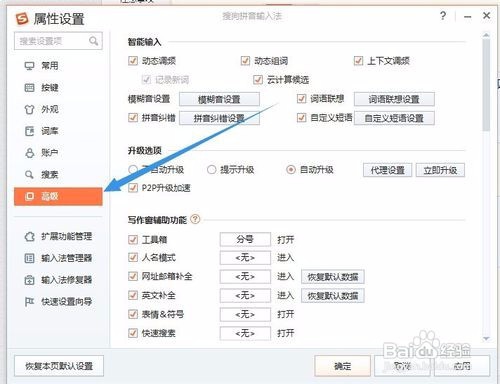Screen dimensions: 500x384
Task: Click the puzzle icon beside 扩展功能管理
Action: (29, 237)
